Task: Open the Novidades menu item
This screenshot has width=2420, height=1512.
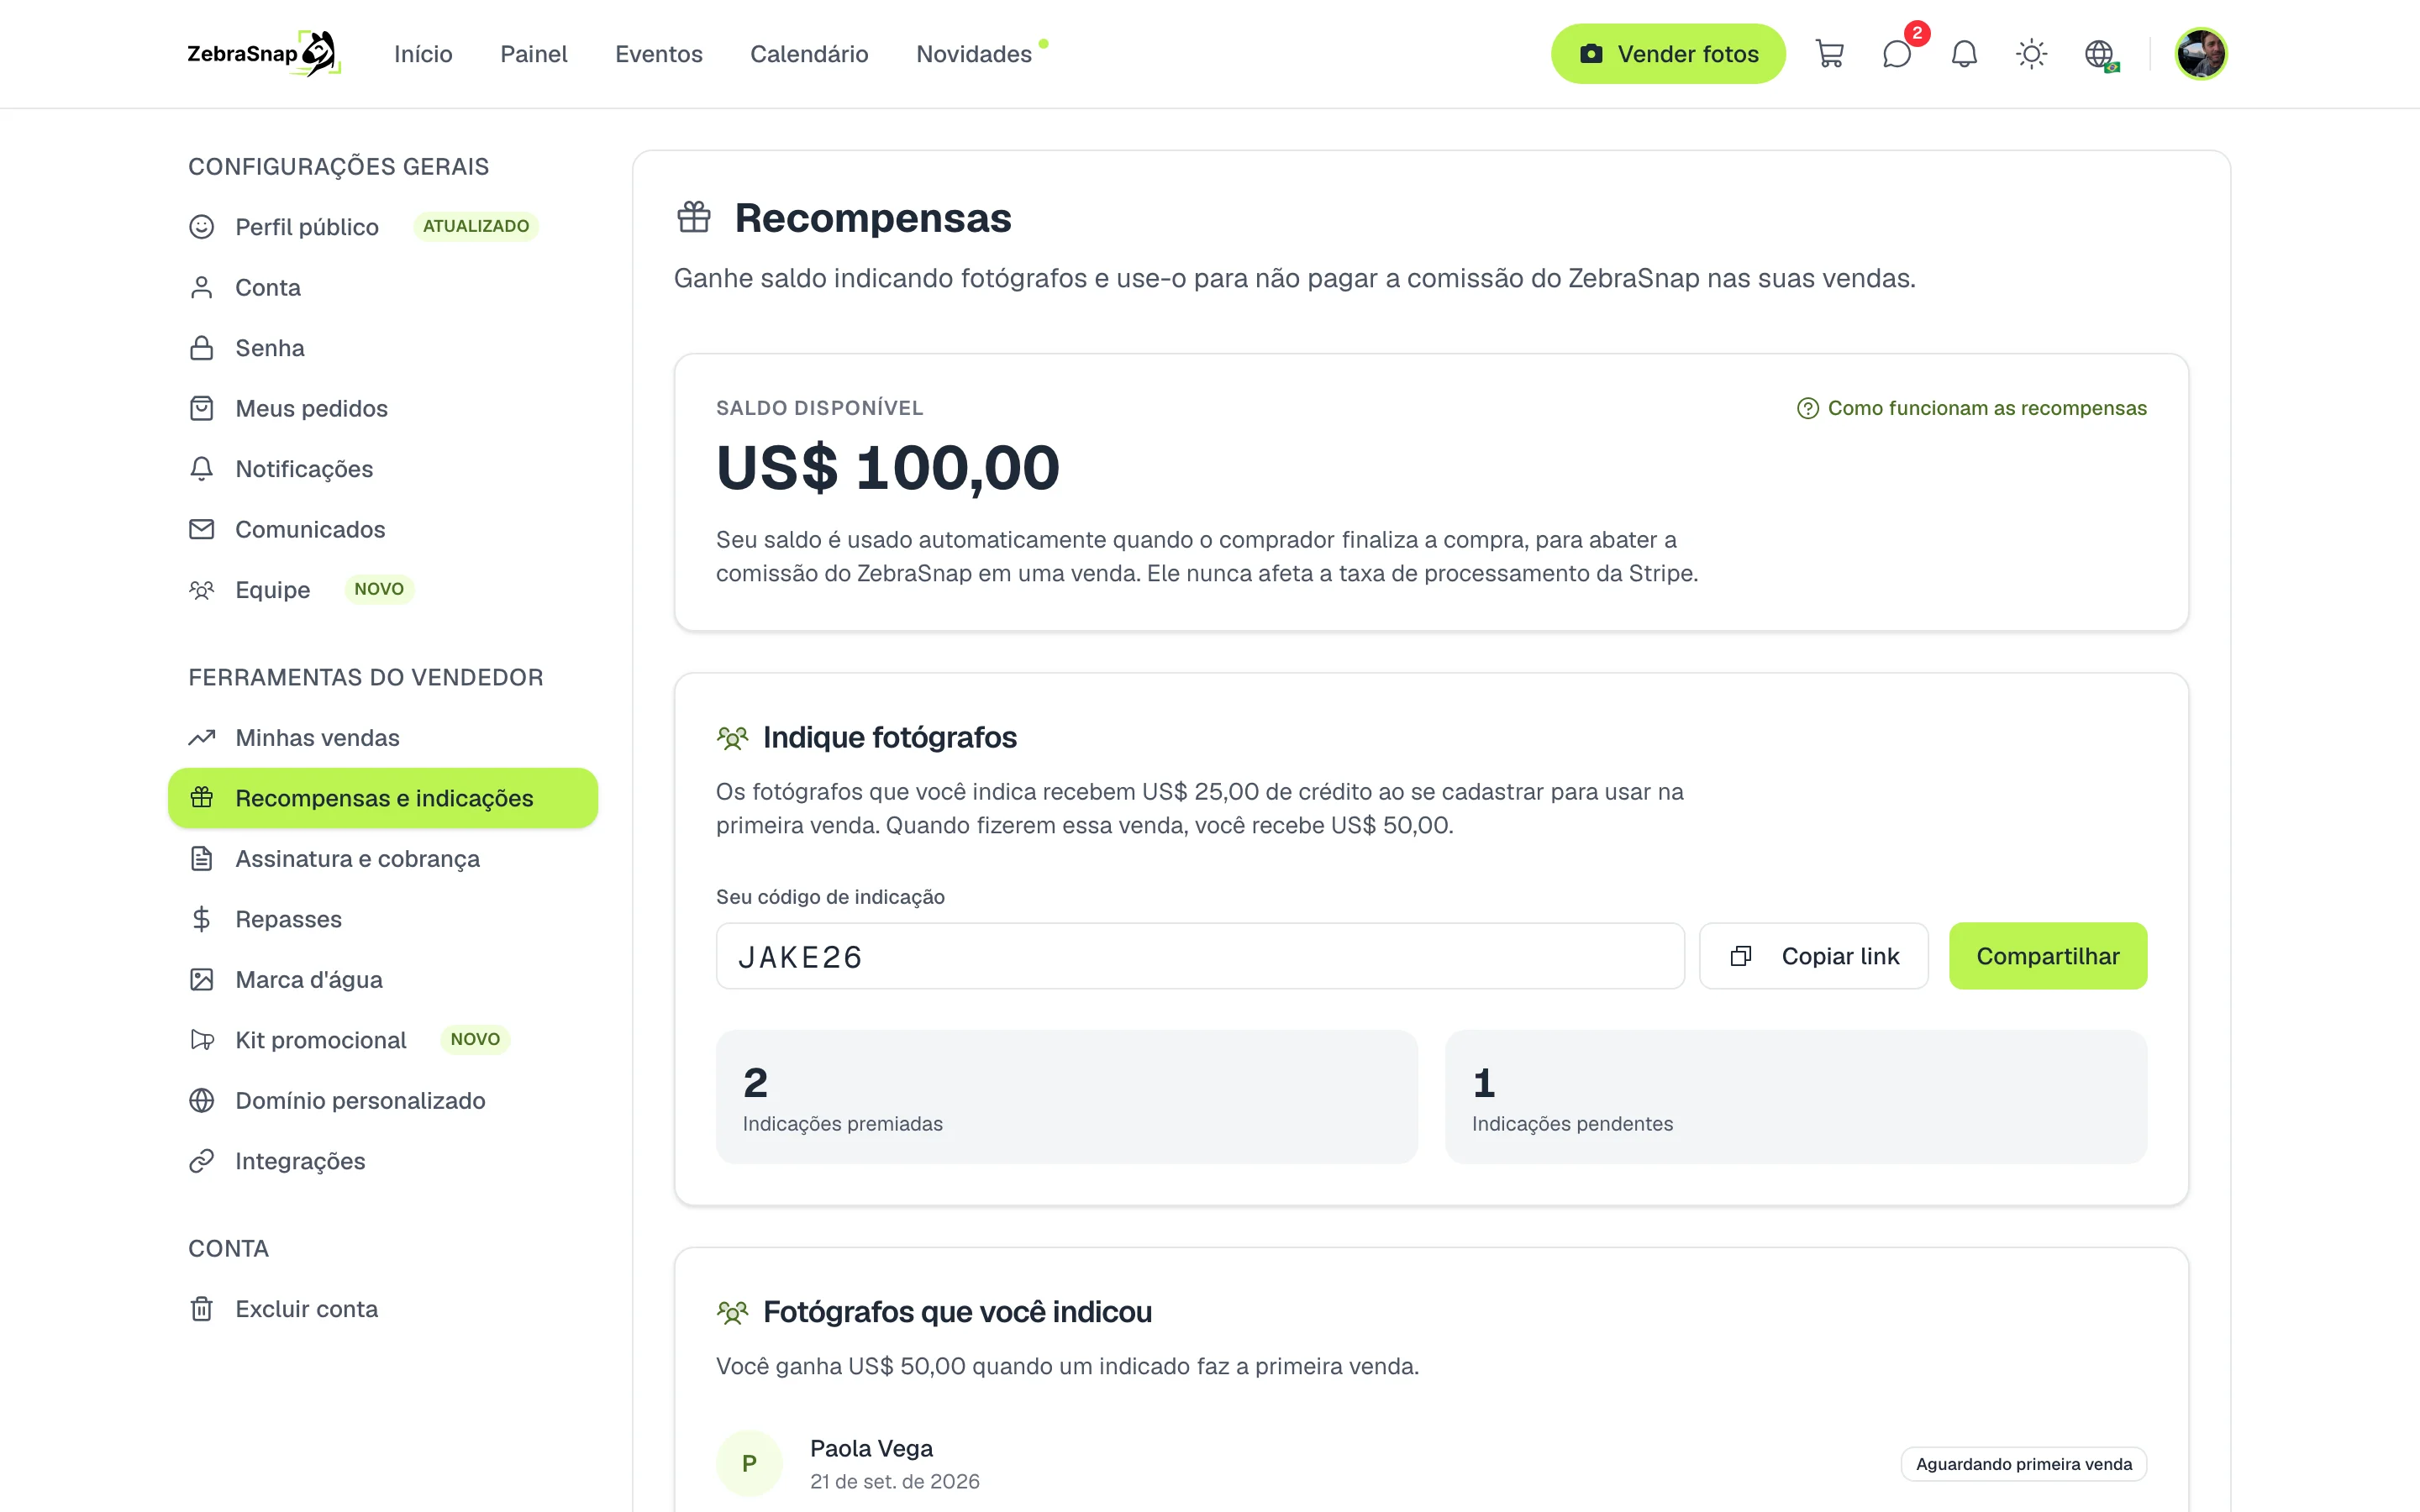Action: (x=974, y=54)
